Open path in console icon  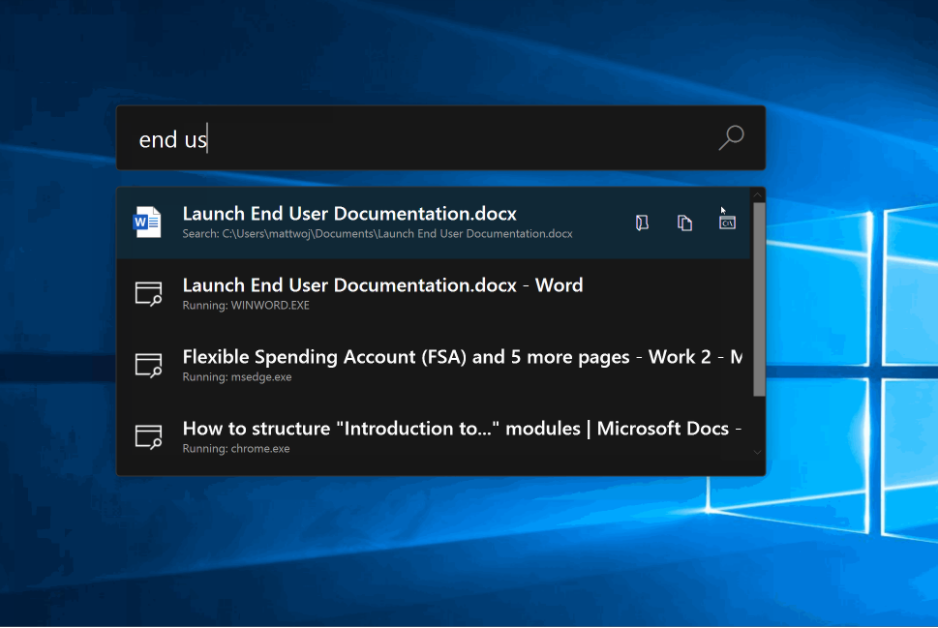click(x=727, y=223)
